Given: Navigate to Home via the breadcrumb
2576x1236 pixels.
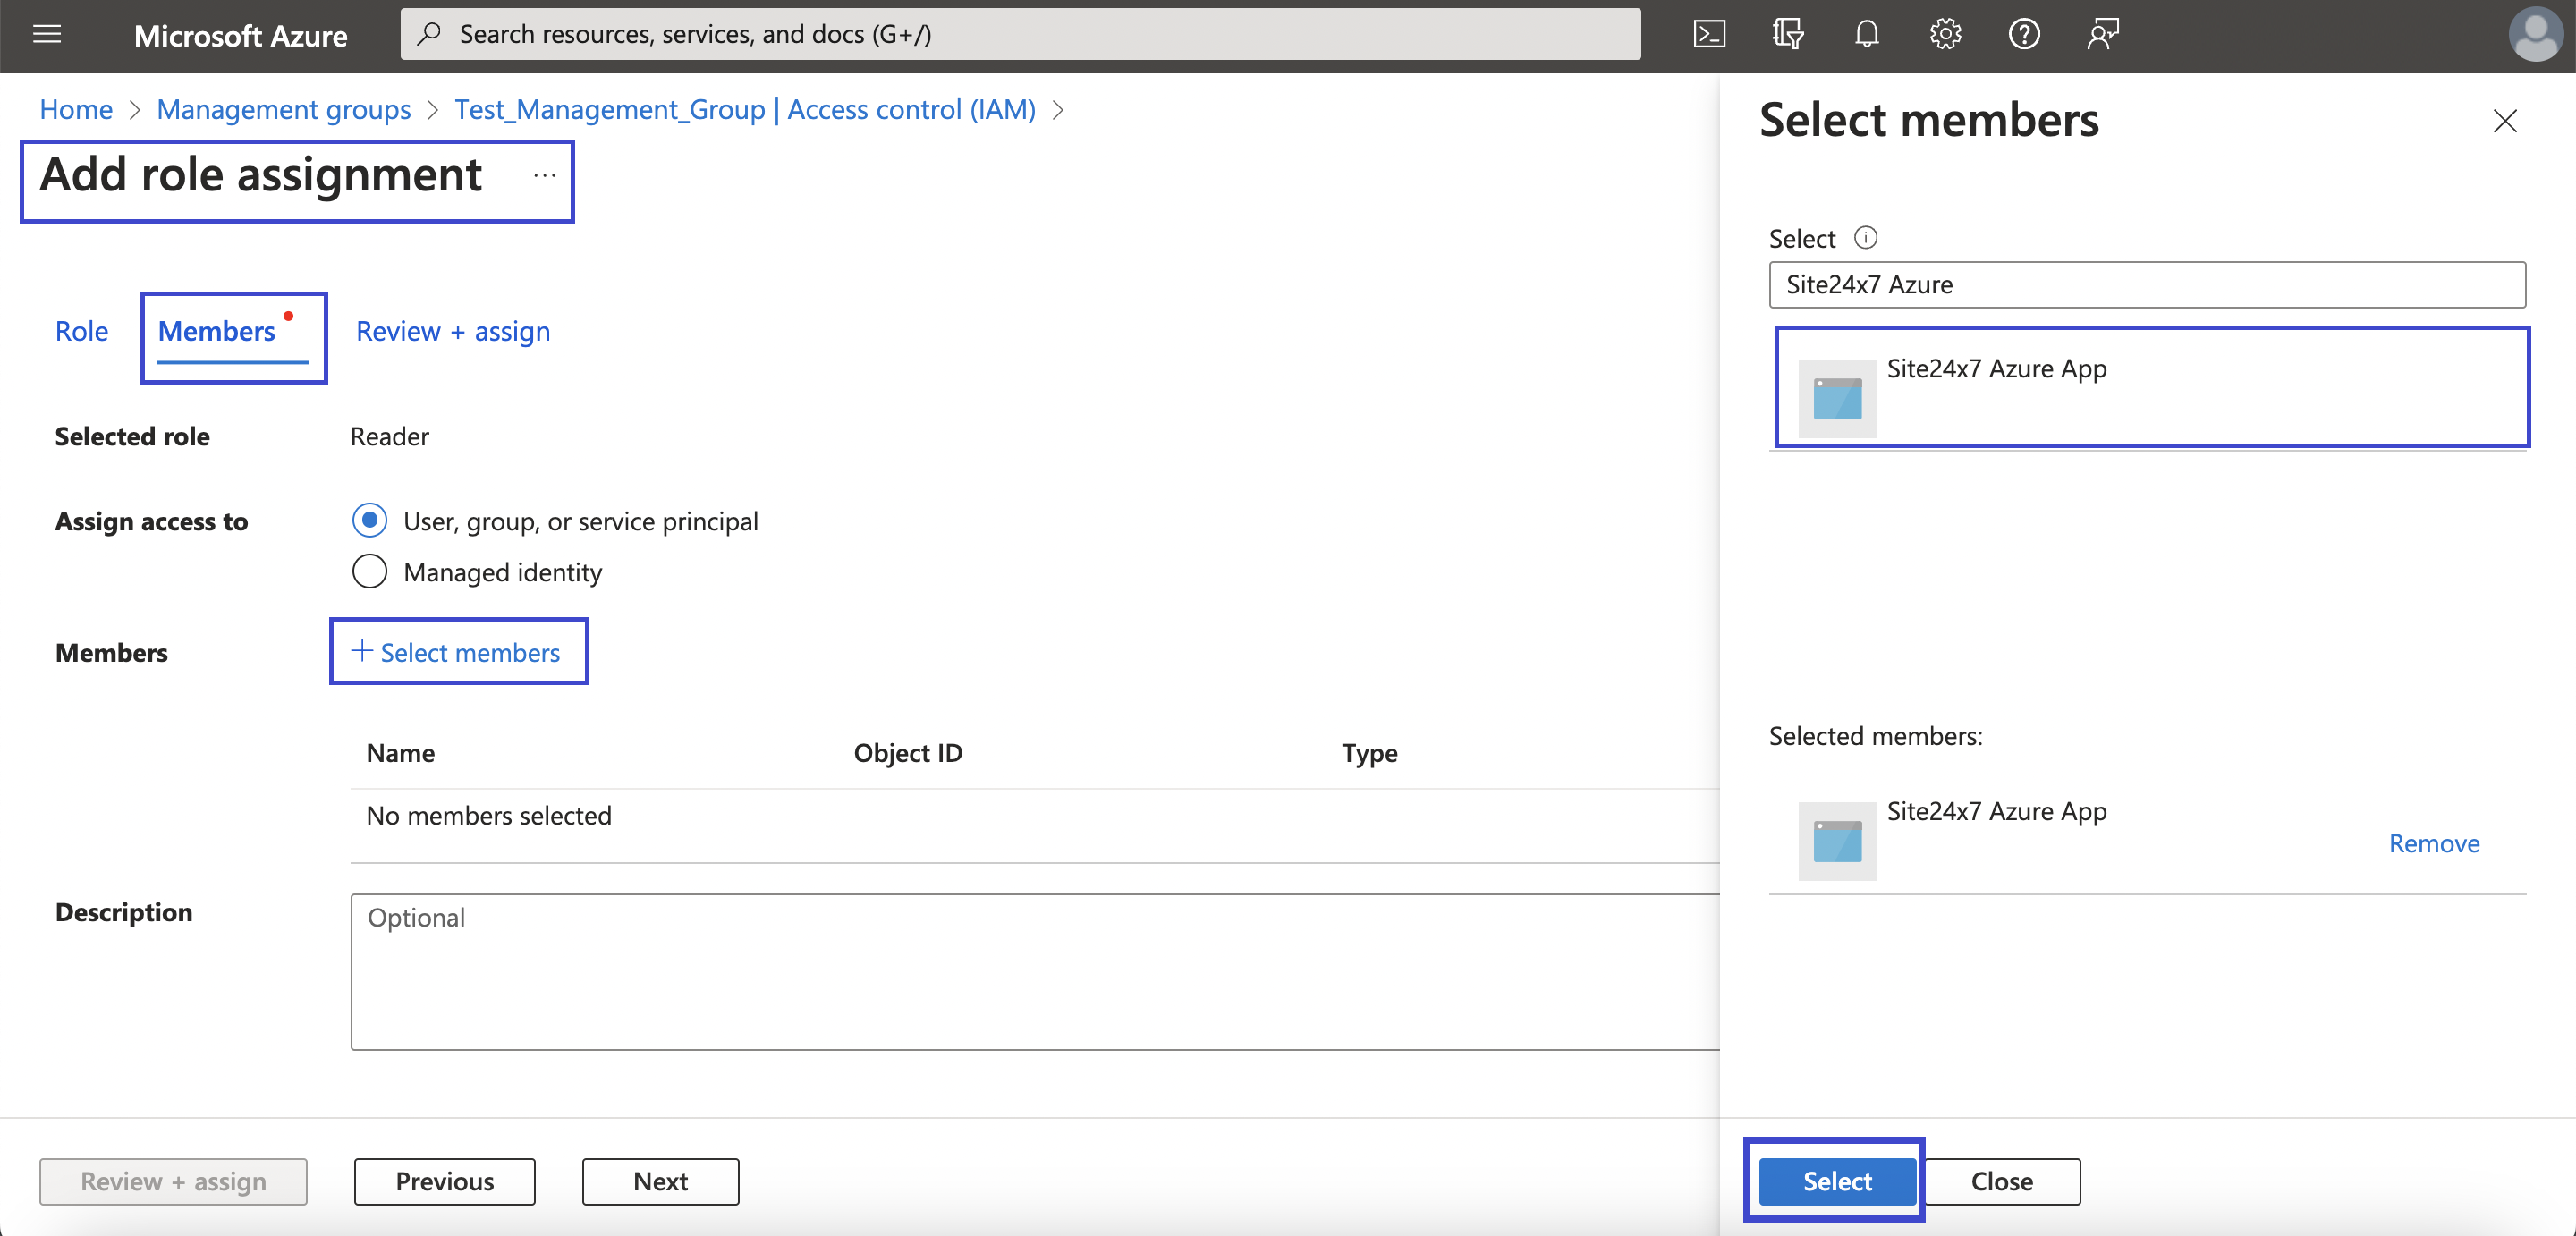Looking at the screenshot, I should click(75, 109).
